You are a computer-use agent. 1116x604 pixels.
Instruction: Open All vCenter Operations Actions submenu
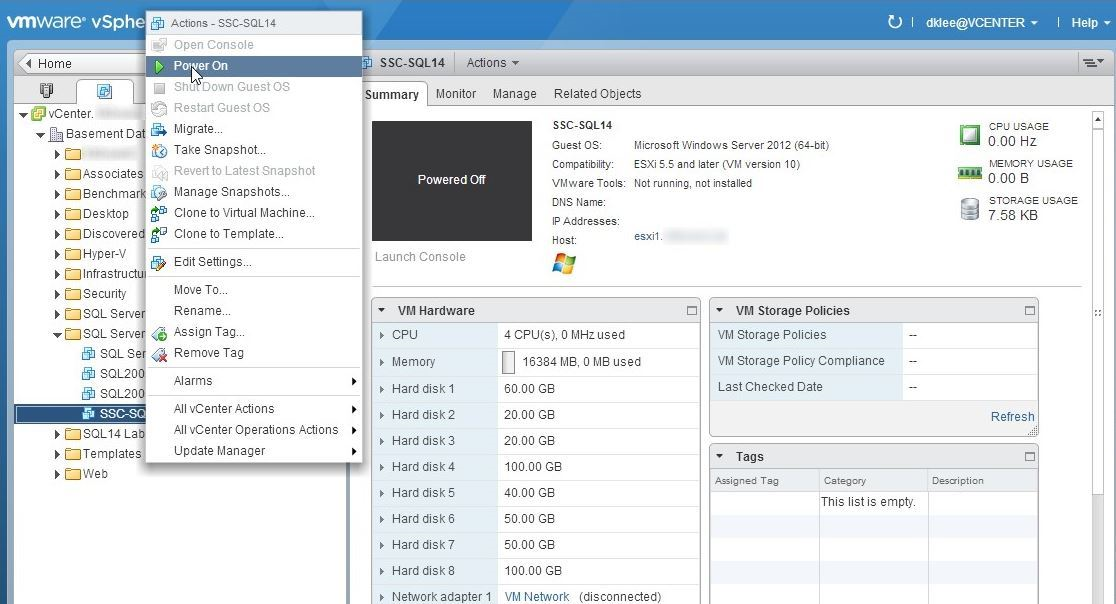click(x=254, y=430)
